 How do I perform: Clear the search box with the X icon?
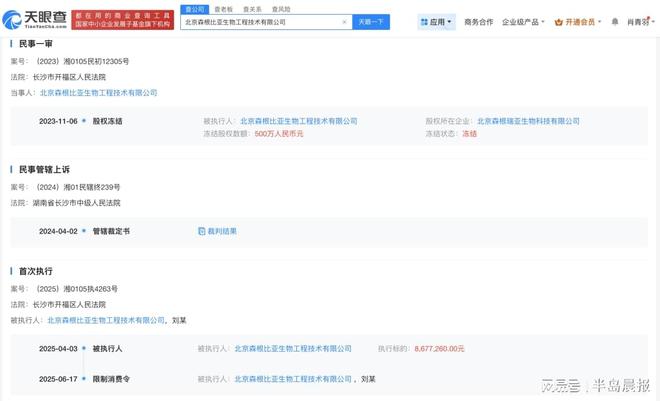pos(344,22)
